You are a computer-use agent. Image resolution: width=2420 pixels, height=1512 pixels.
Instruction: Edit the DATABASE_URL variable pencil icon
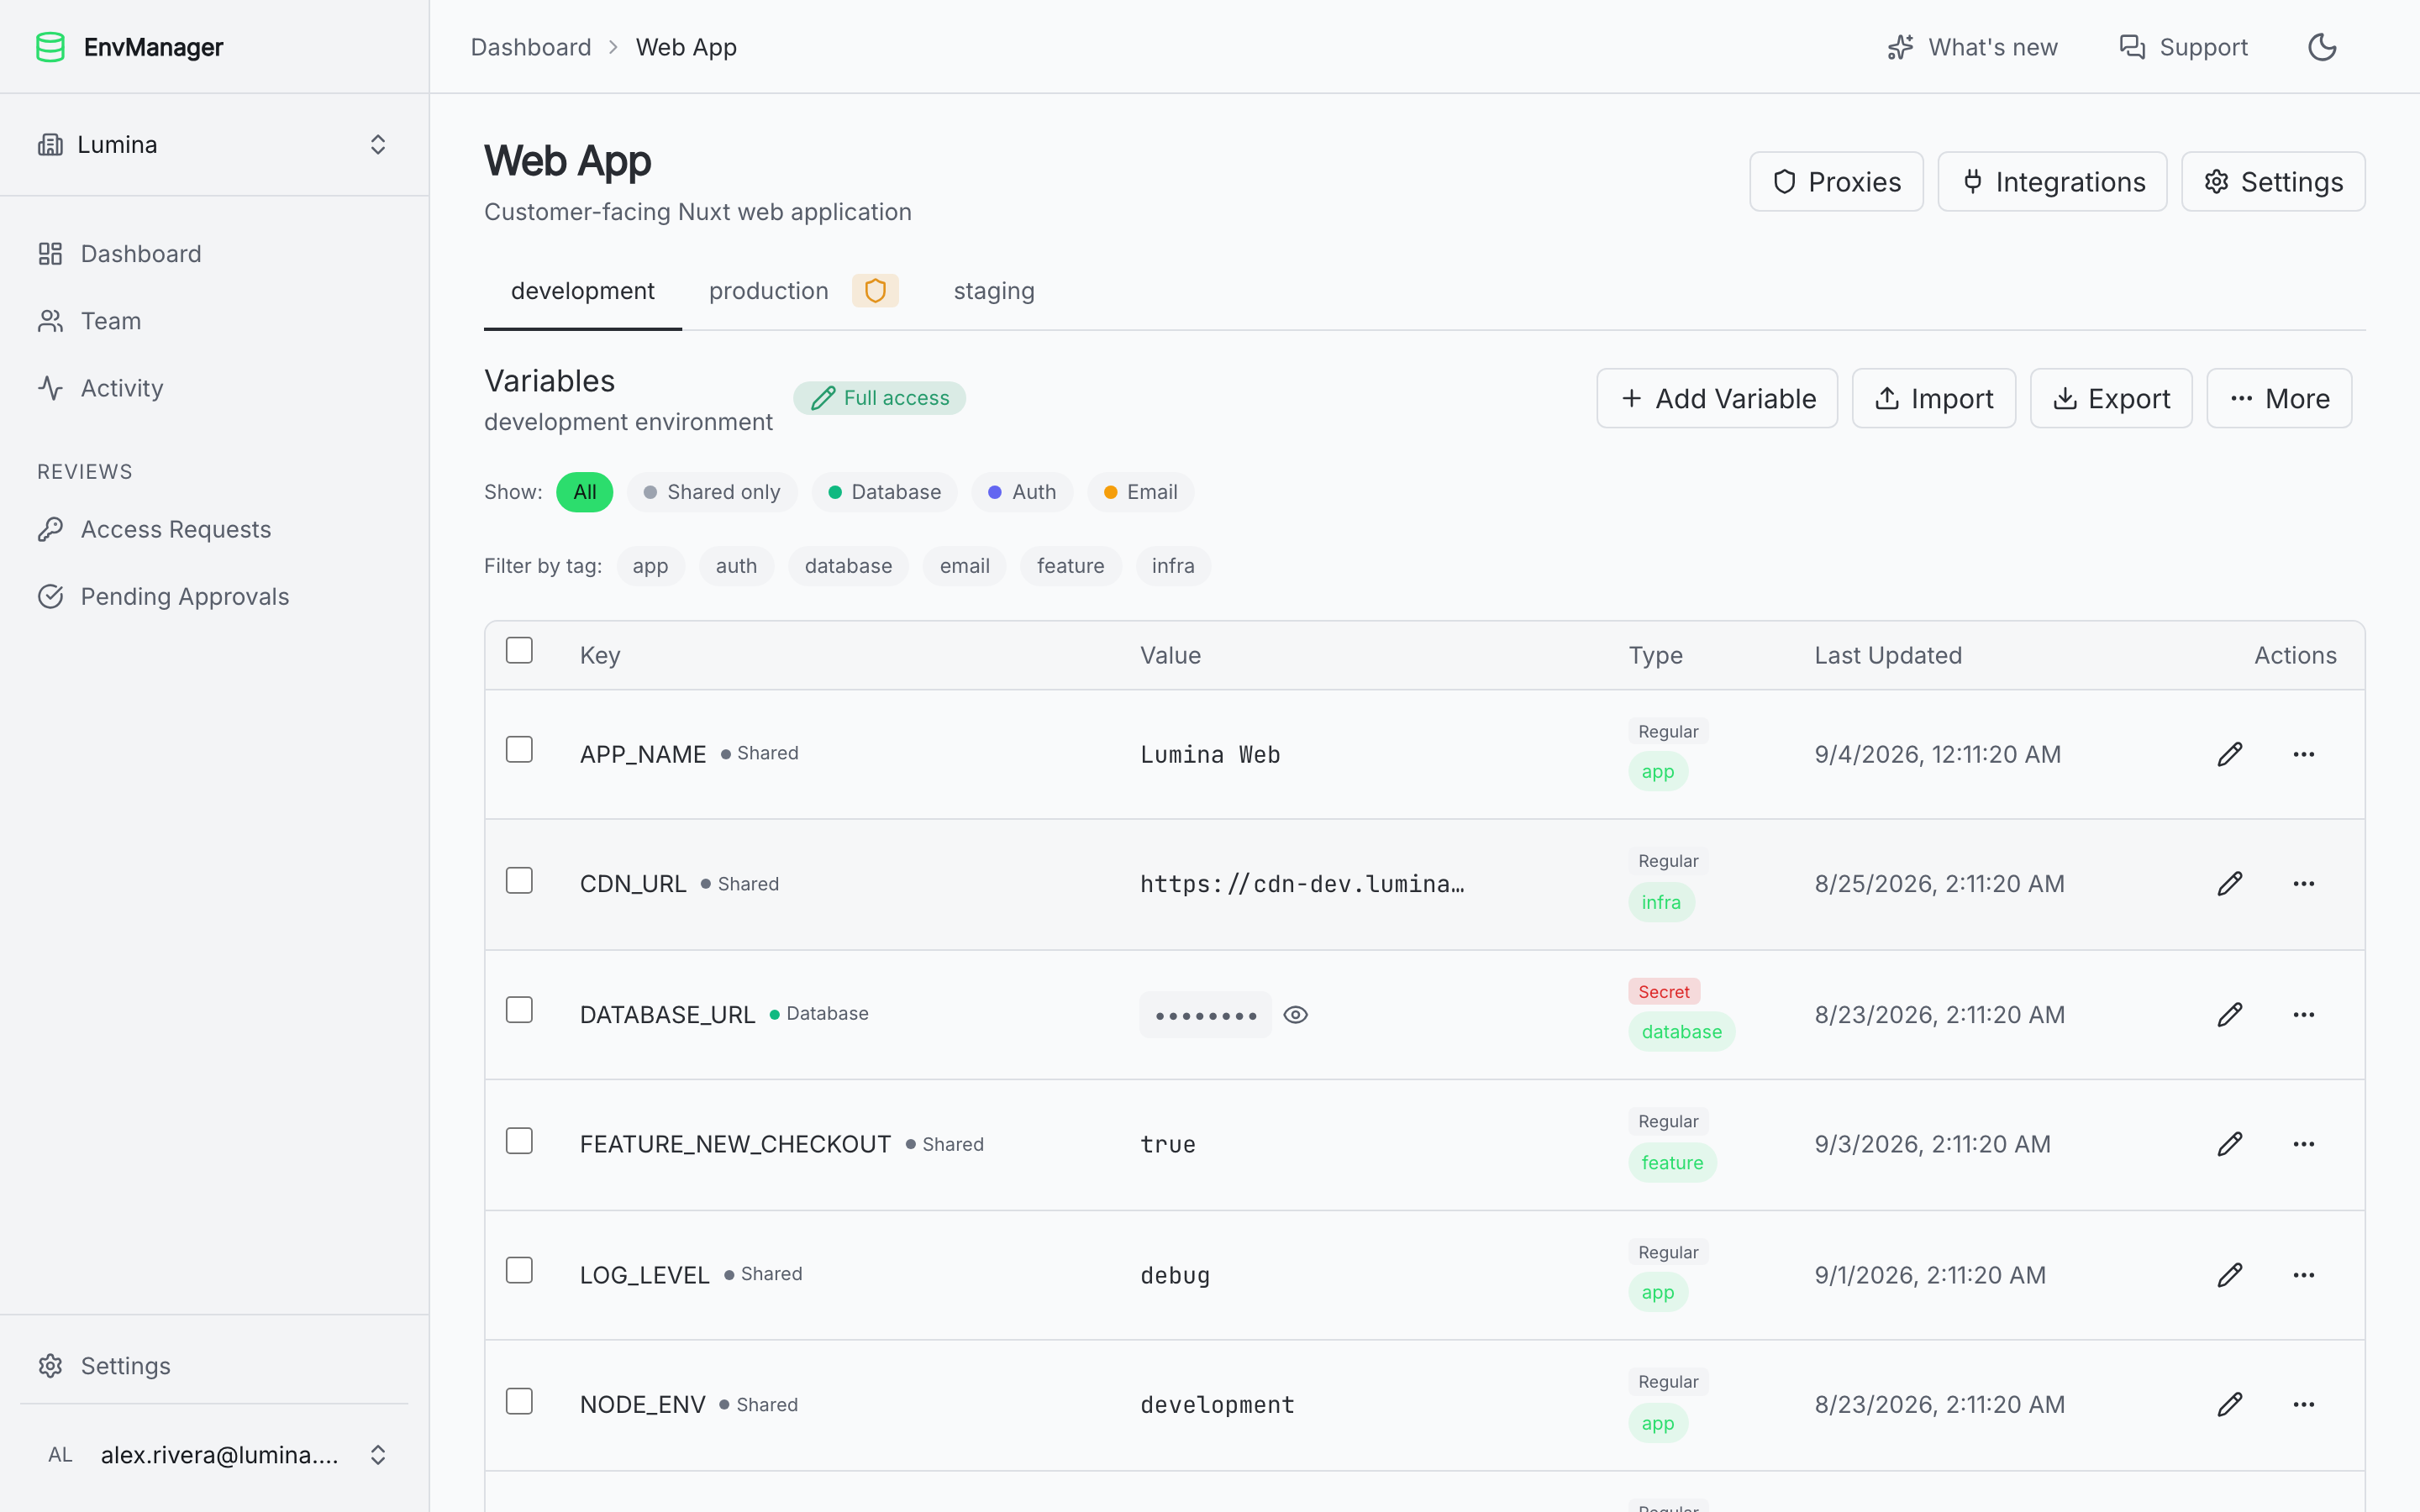click(x=2230, y=1015)
